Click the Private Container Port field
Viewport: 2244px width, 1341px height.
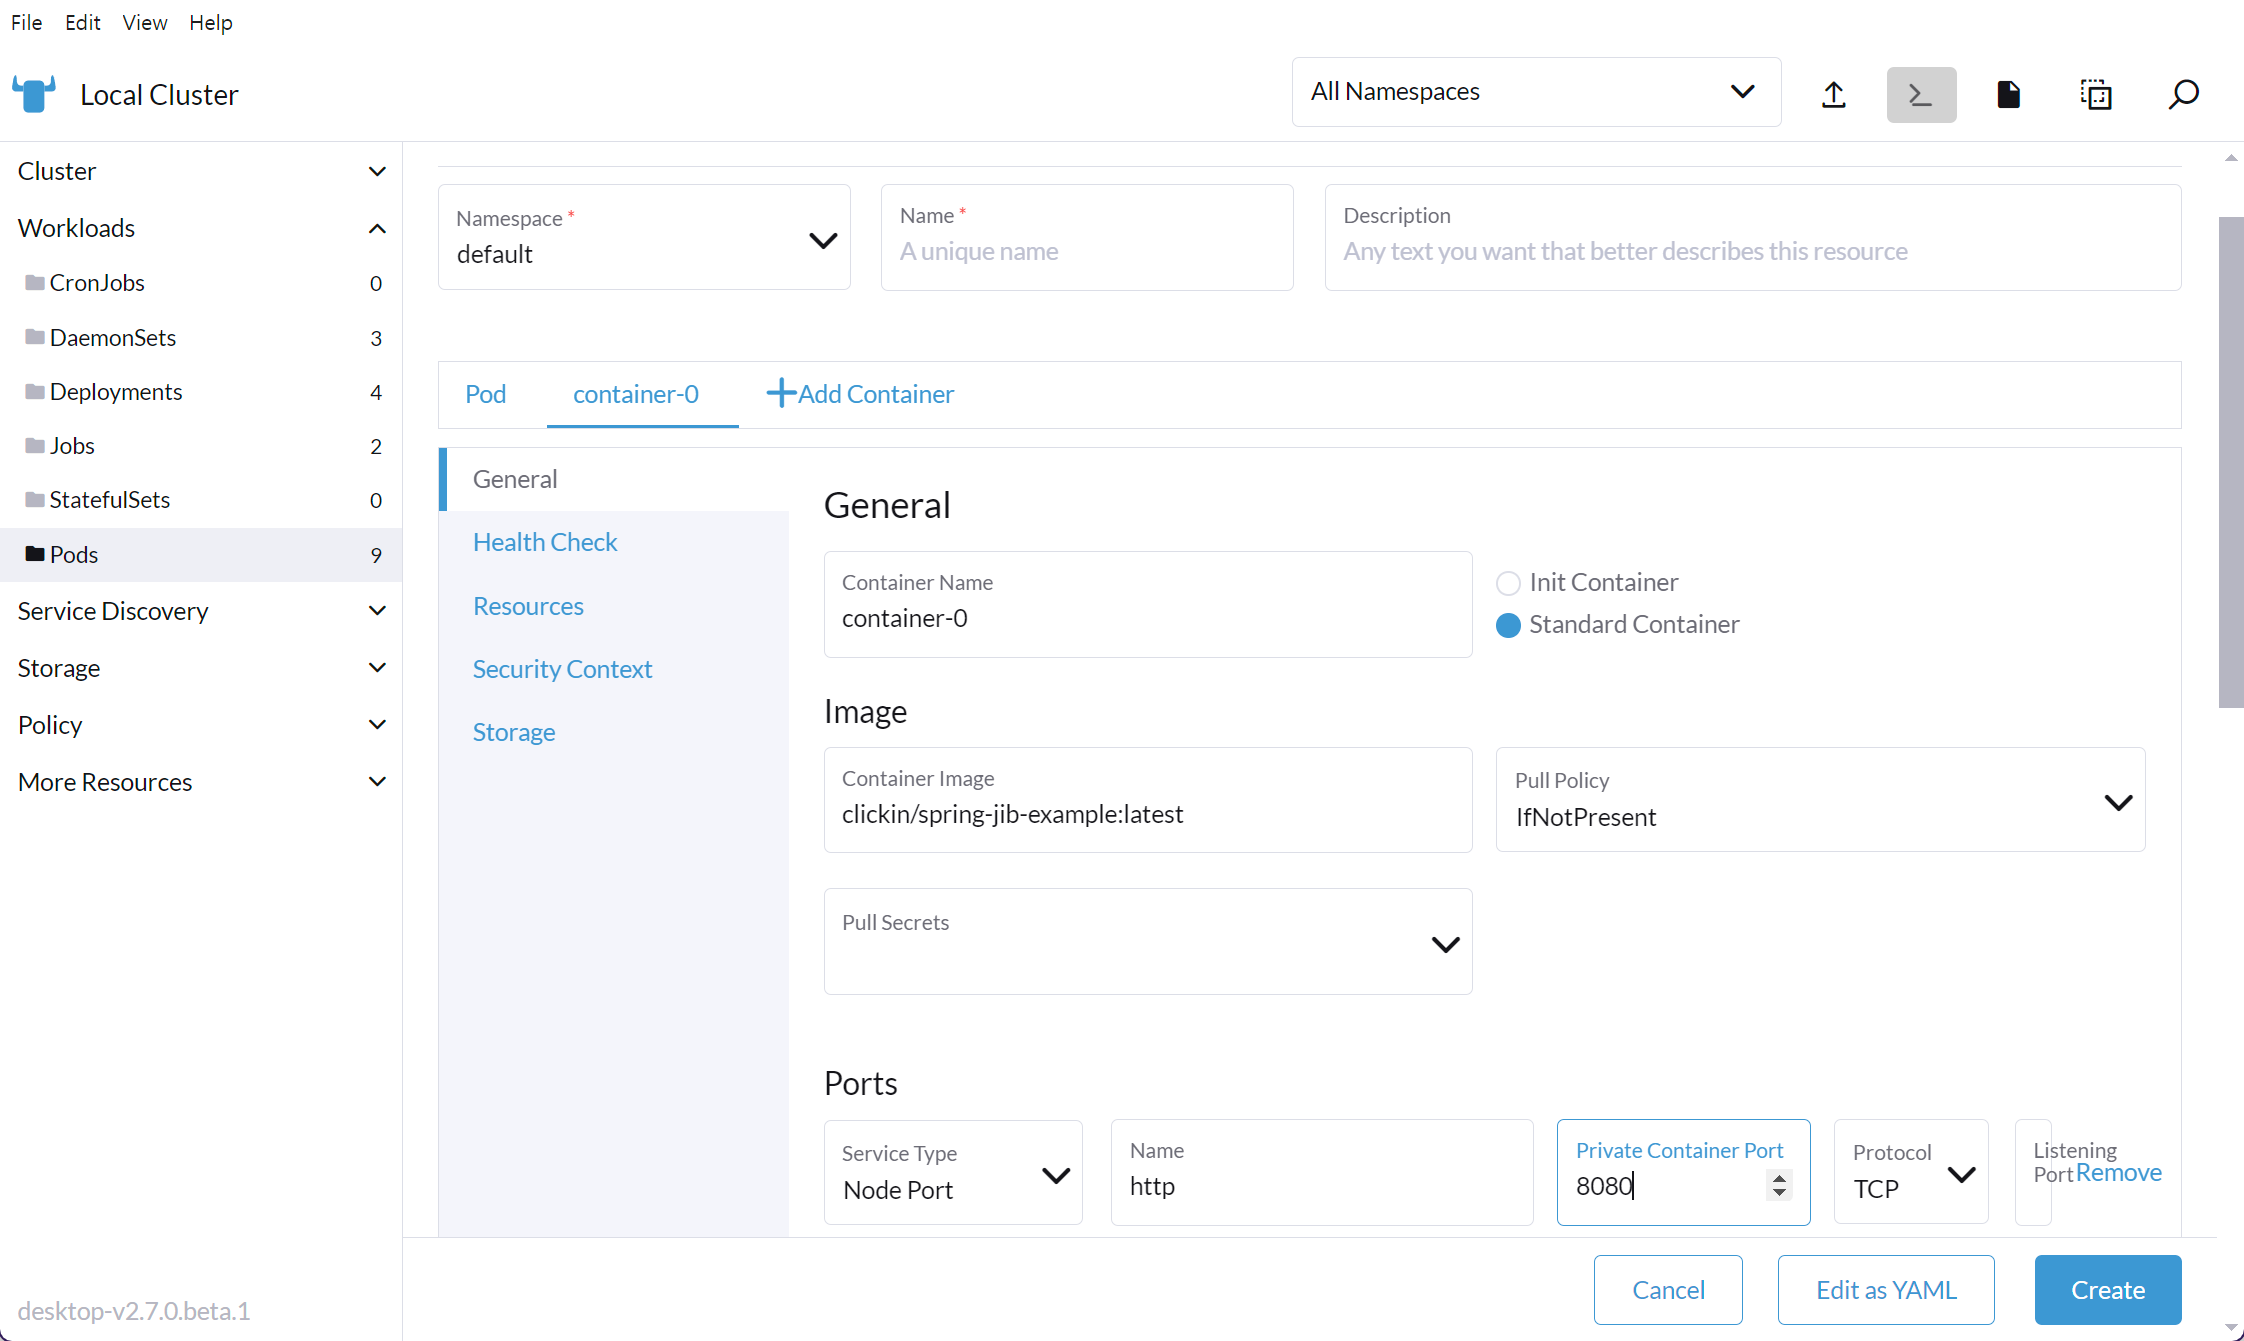click(1683, 1172)
